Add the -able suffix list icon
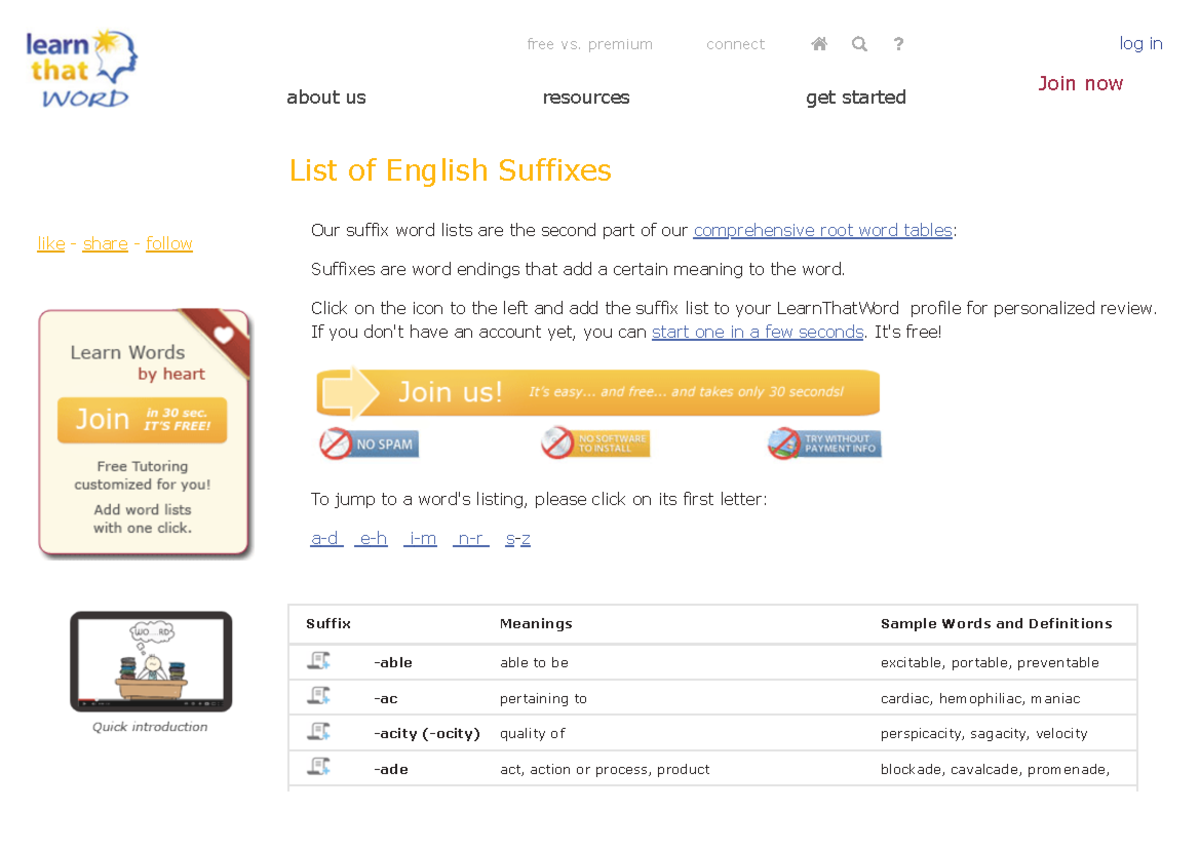This screenshot has height=849, width=1200. (319, 661)
